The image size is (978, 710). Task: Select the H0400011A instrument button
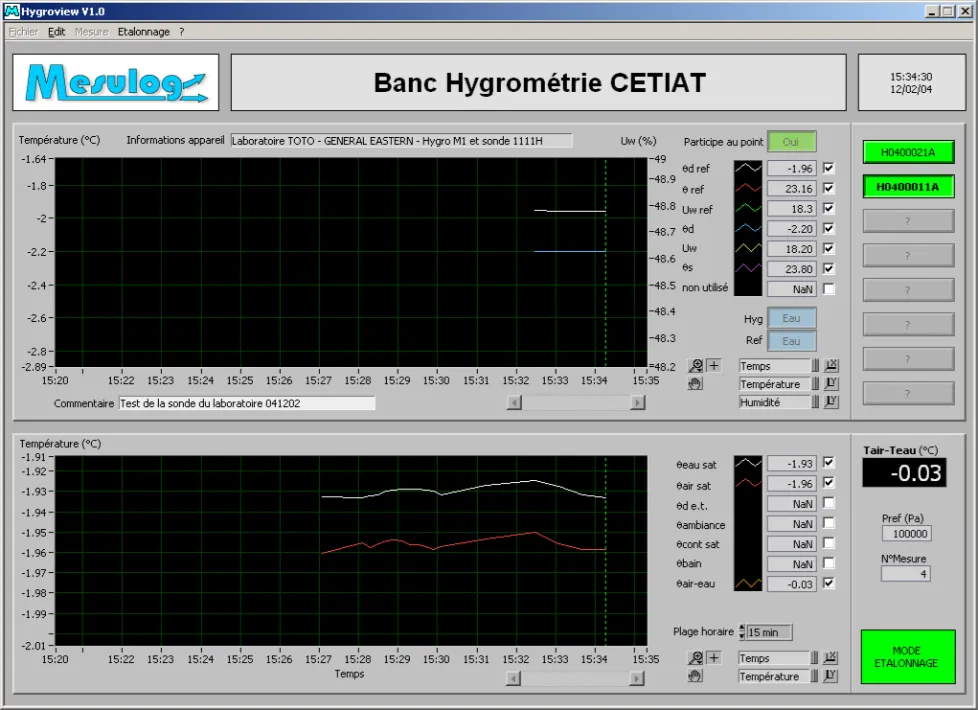pos(908,187)
